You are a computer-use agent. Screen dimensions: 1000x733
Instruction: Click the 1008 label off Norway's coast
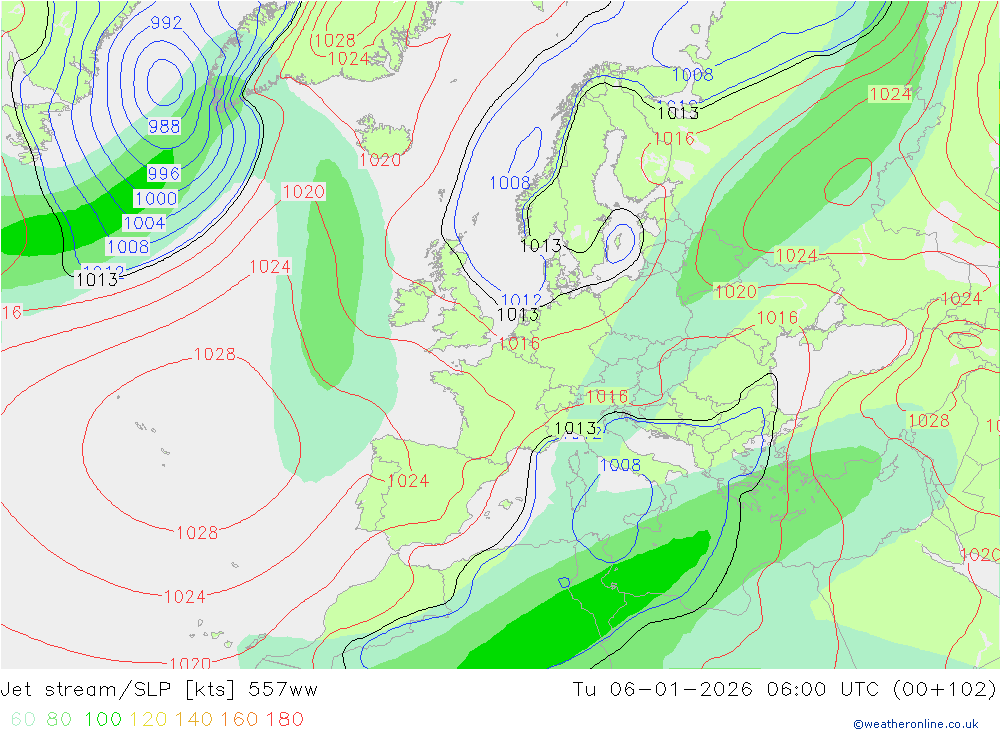pos(510,183)
